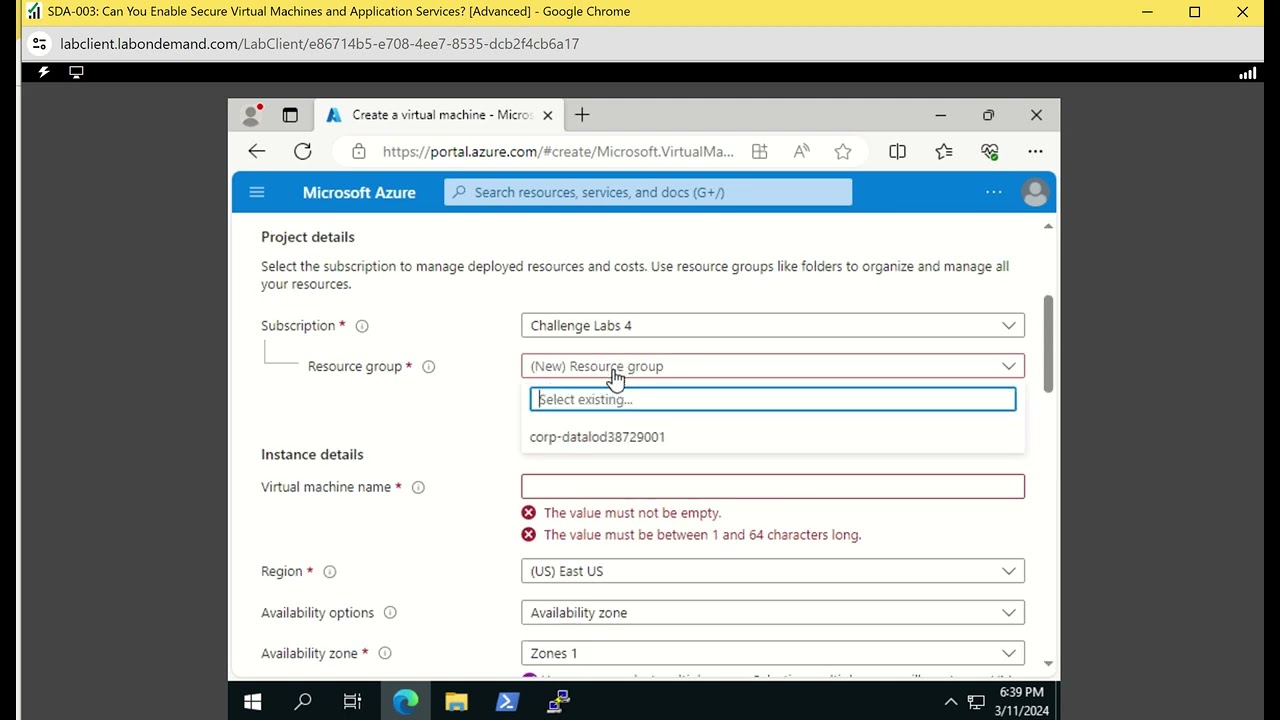Click the Microsoft Azure home link
1280x720 pixels.
click(359, 192)
